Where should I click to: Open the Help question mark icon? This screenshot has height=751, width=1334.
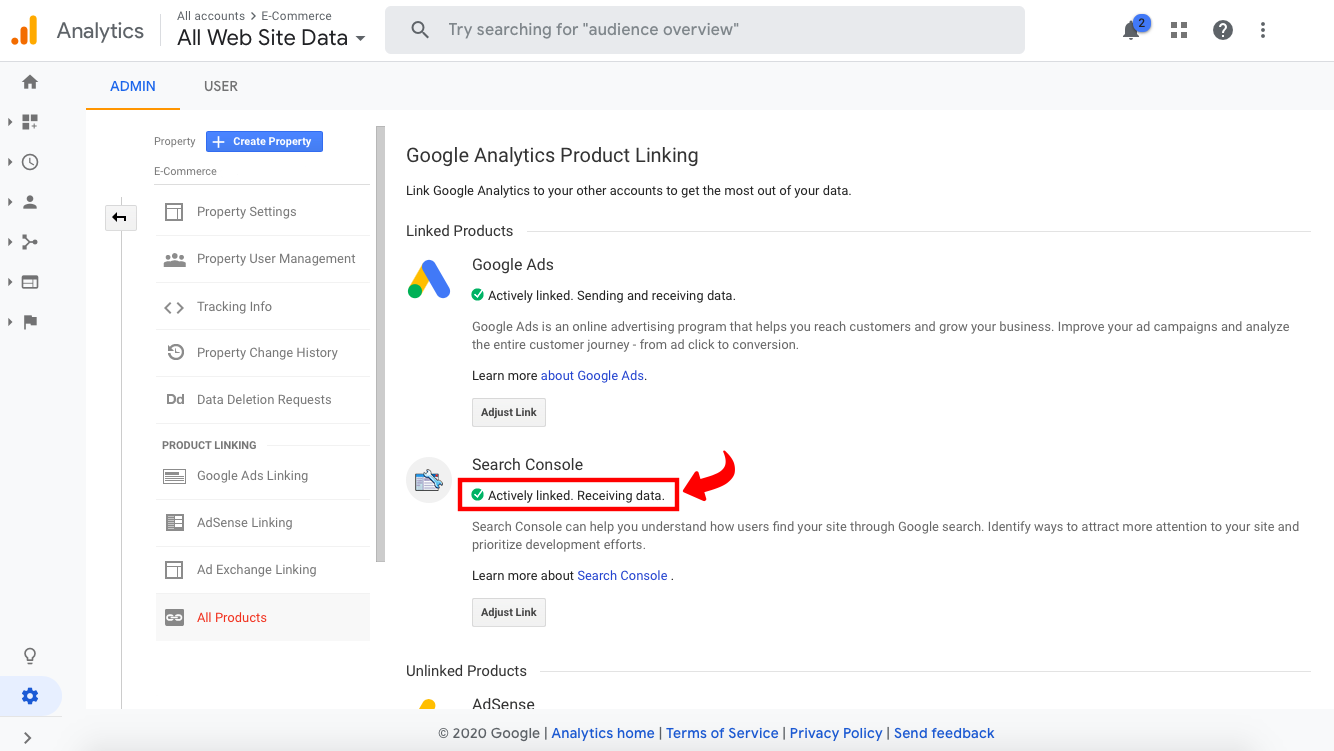pos(1222,30)
